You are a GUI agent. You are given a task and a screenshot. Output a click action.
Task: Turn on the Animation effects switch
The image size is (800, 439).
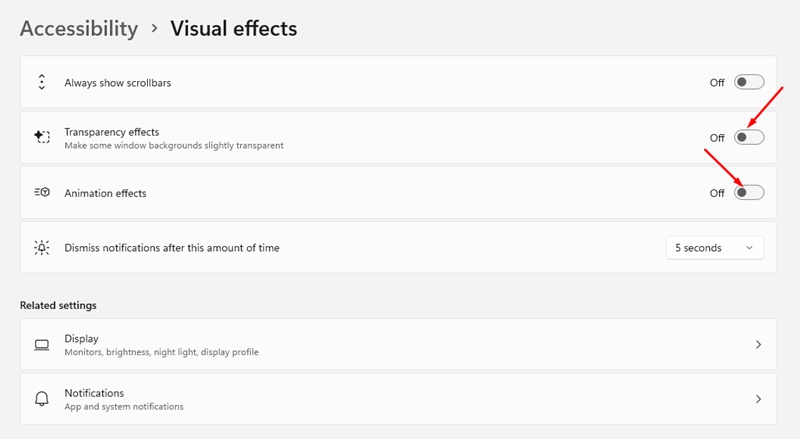(749, 192)
